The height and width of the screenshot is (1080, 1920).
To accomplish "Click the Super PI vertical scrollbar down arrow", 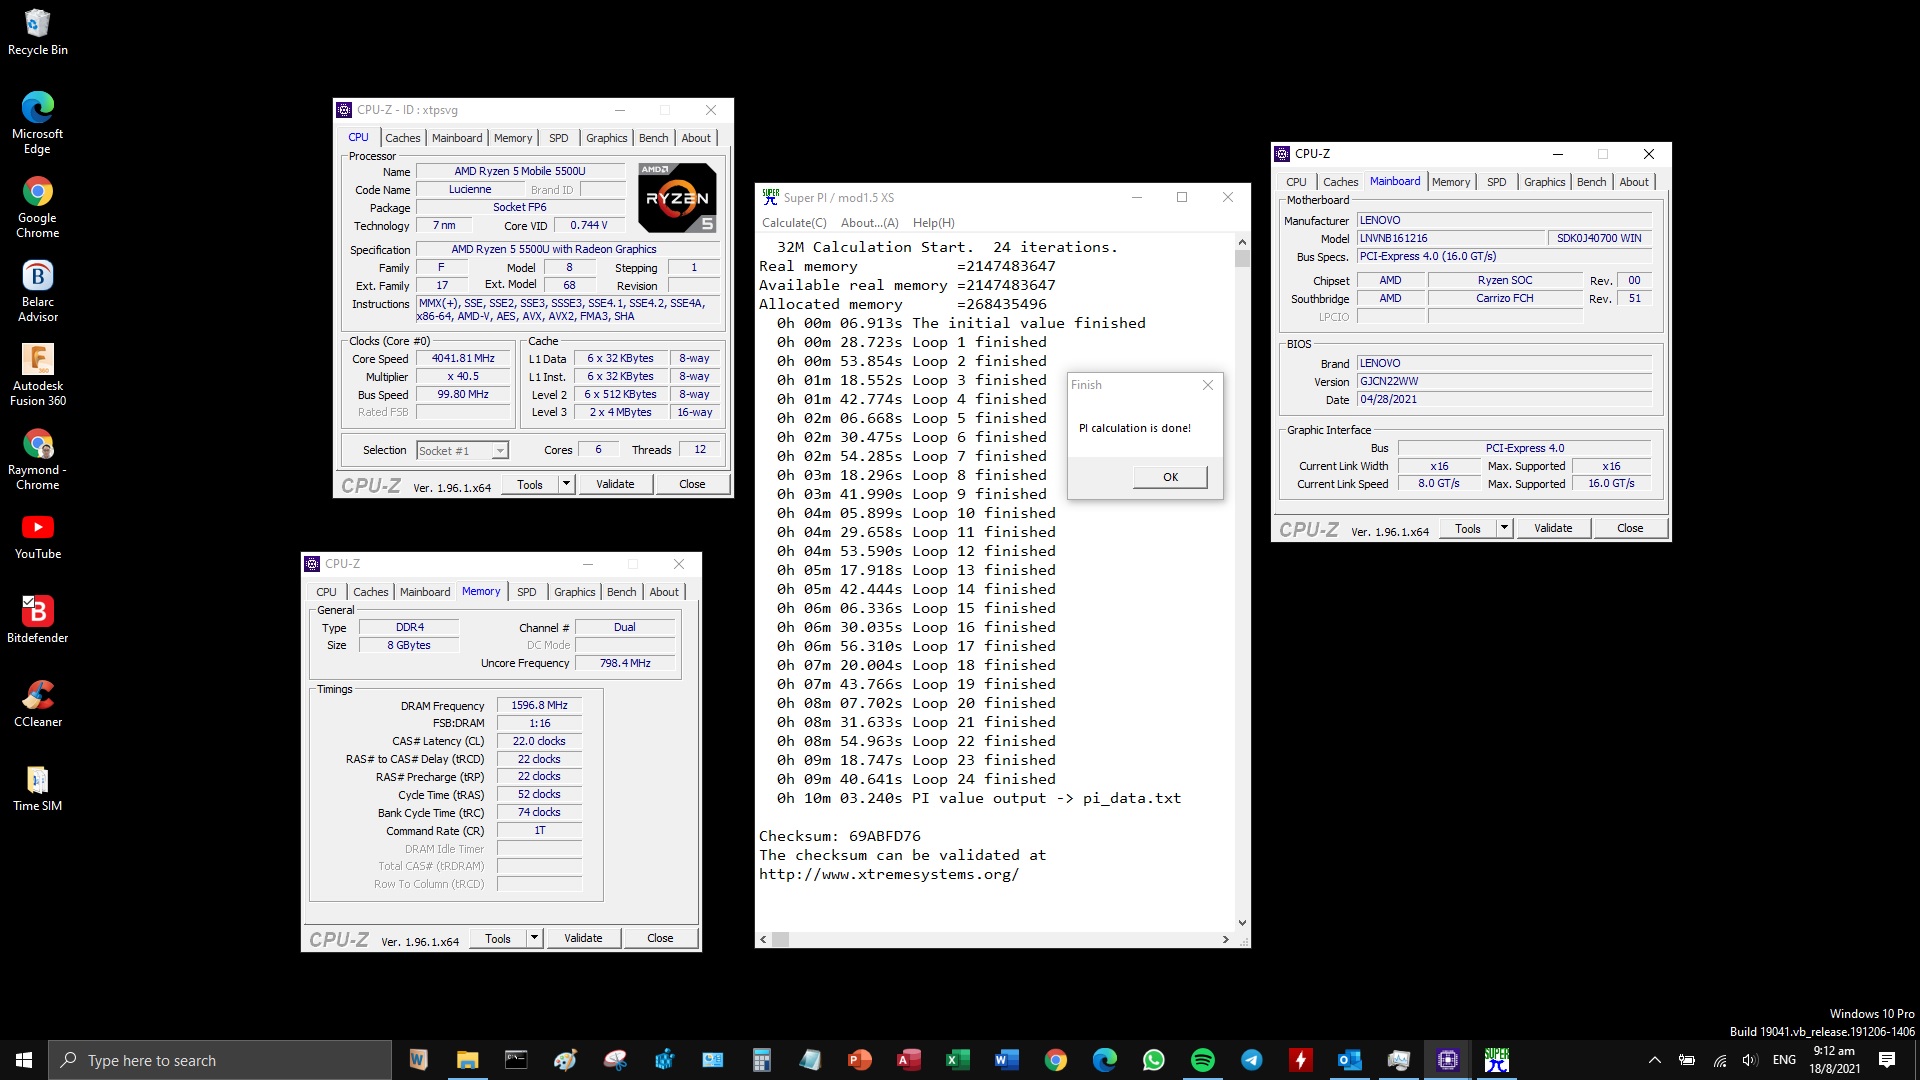I will (x=1242, y=923).
